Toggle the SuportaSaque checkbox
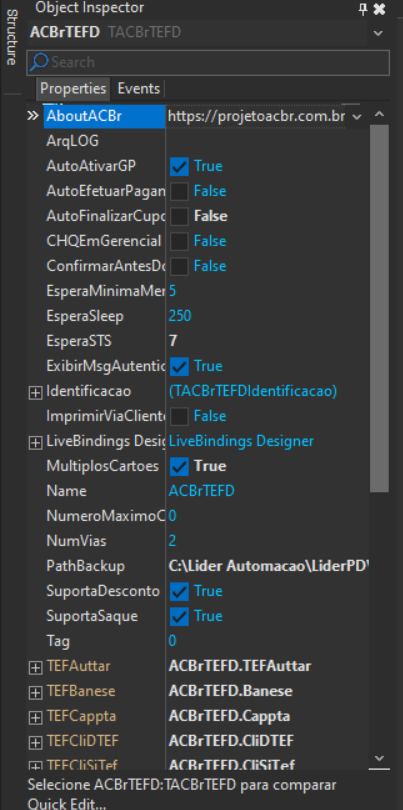Image resolution: width=403 pixels, height=810 pixels. coord(179,616)
